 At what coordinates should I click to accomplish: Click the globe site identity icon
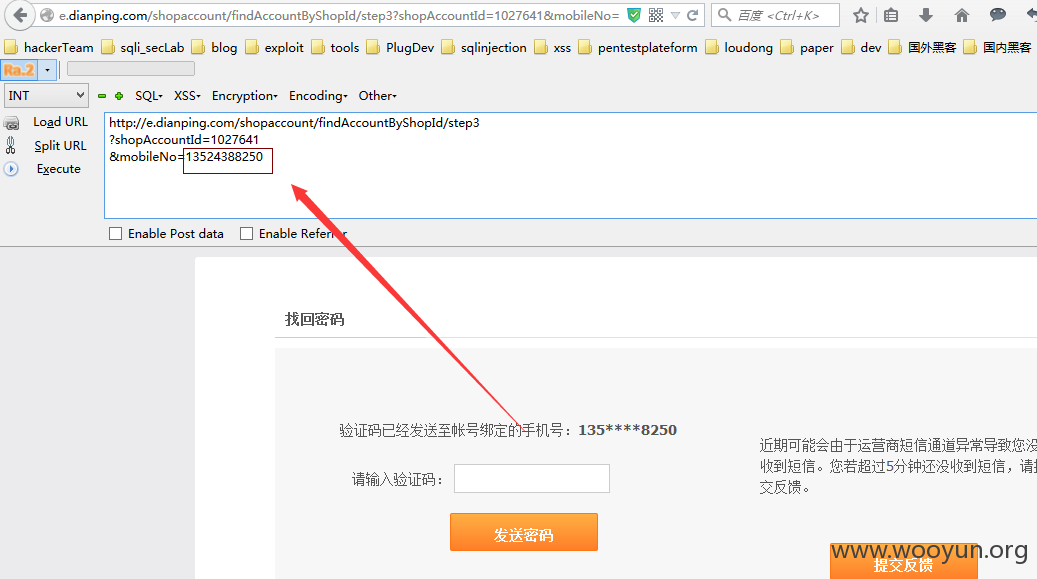pos(47,15)
